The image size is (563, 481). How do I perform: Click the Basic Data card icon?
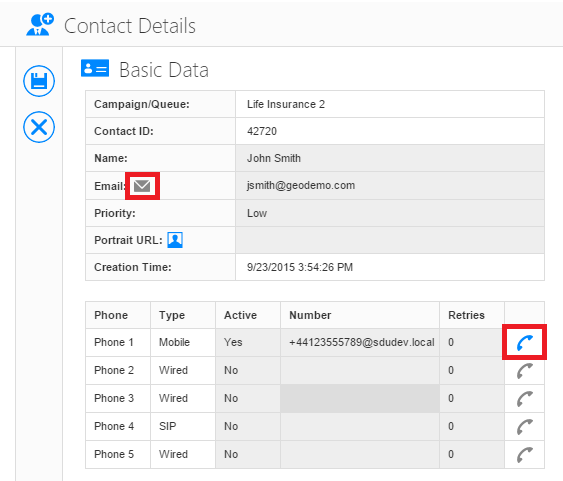(x=95, y=68)
